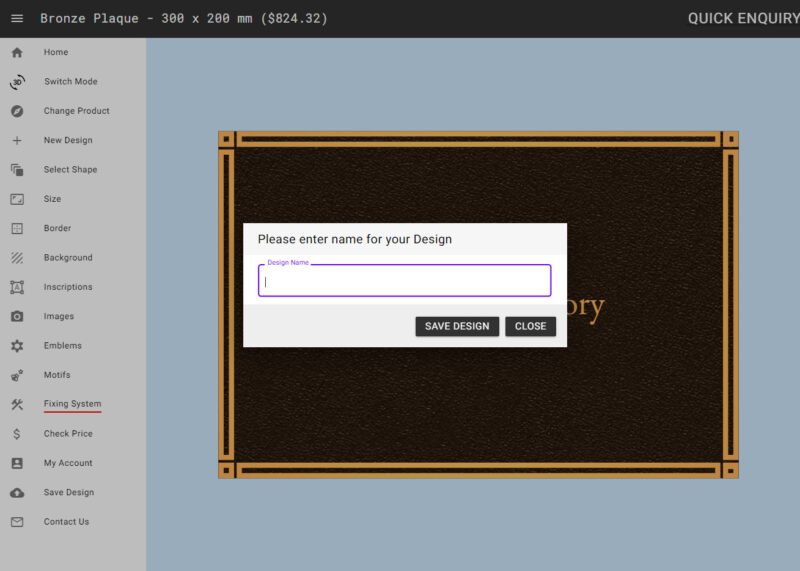Click the CLOSE button in dialog
Image resolution: width=800 pixels, height=571 pixels.
tap(531, 326)
